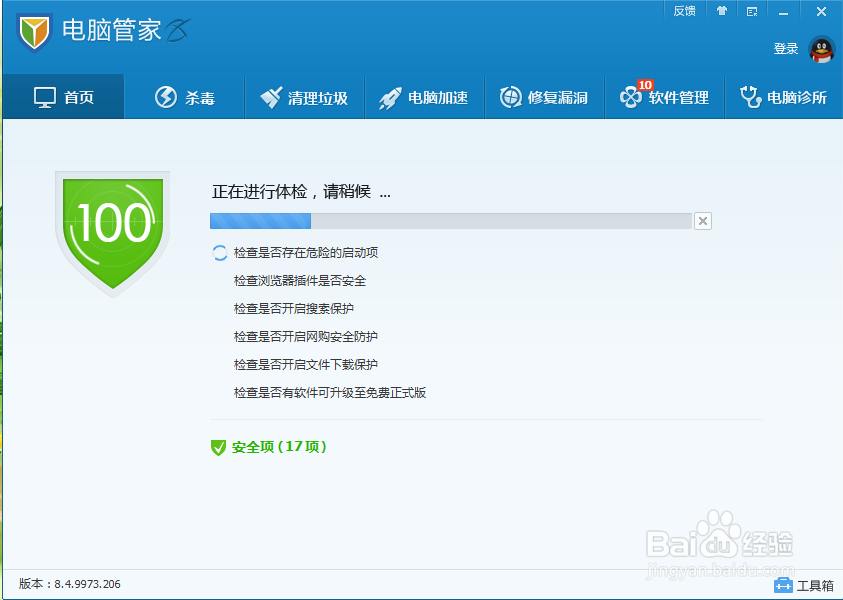
Task: Click the 清理垃圾 broom icon
Action: (x=271, y=96)
